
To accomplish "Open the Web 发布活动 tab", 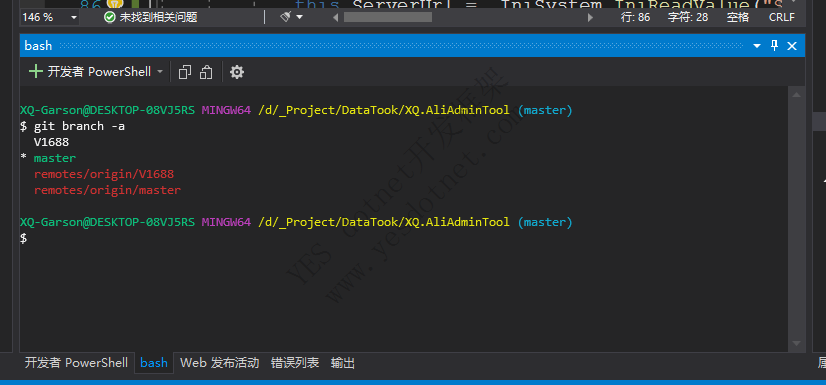I will coord(220,363).
